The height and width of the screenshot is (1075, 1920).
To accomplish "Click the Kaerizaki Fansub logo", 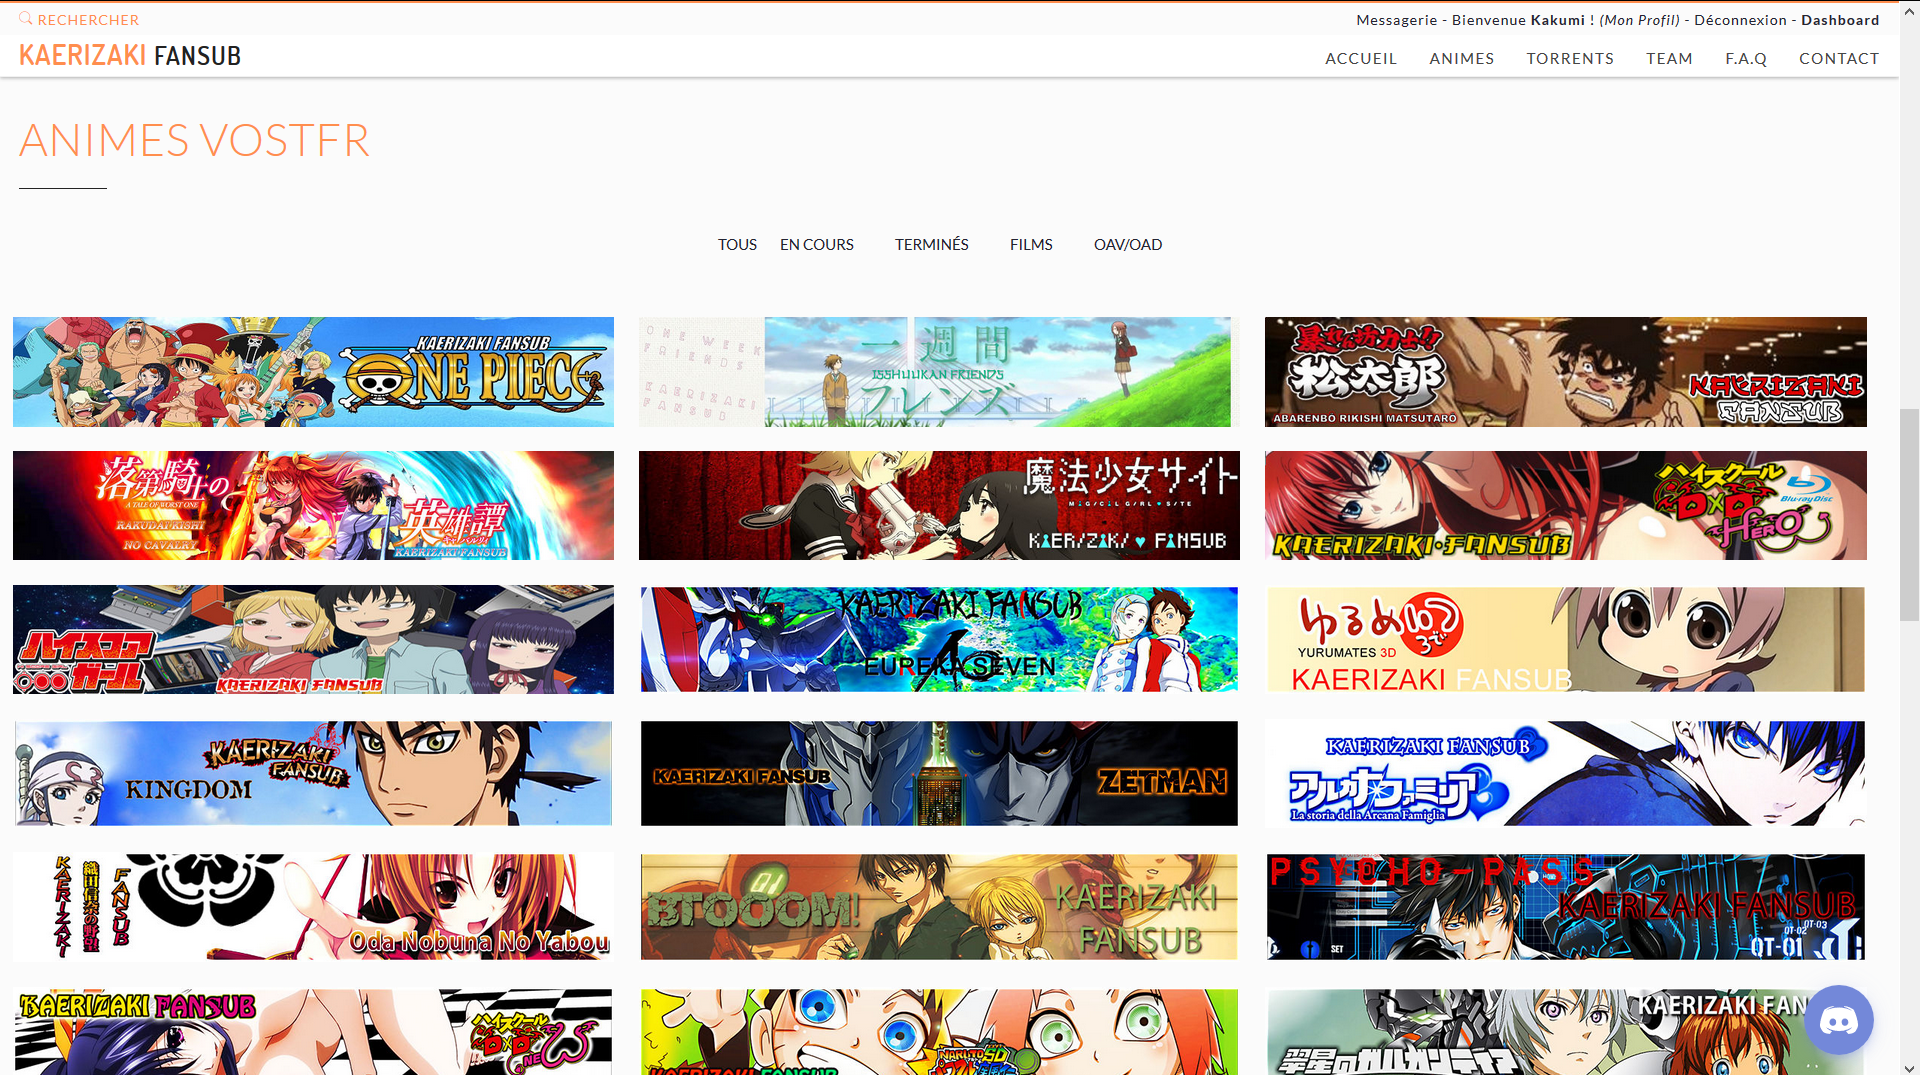I will (130, 56).
